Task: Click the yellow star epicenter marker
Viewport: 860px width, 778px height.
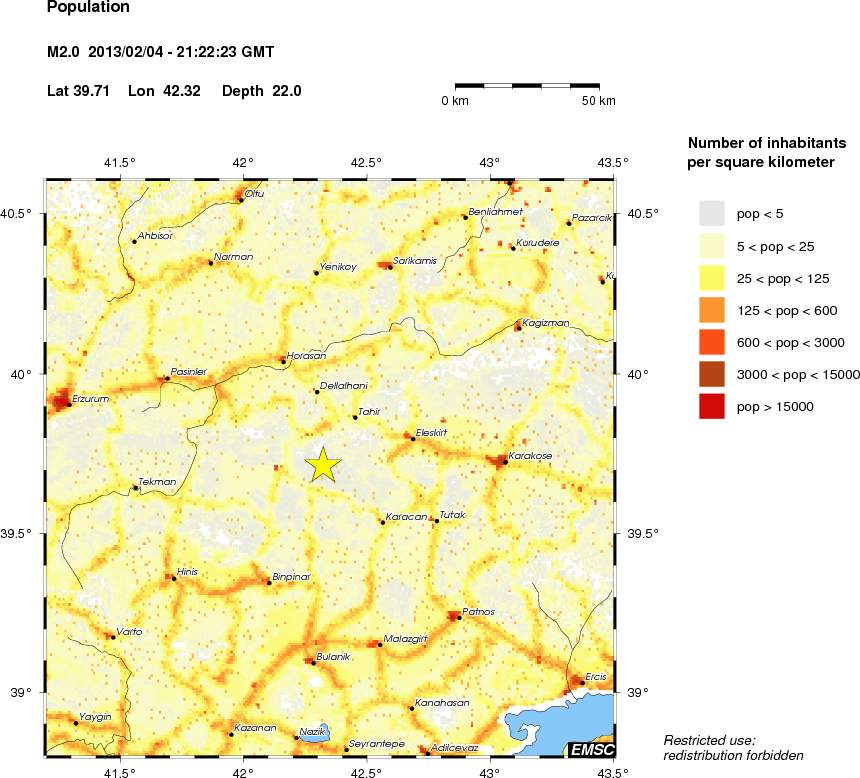Action: click(323, 464)
